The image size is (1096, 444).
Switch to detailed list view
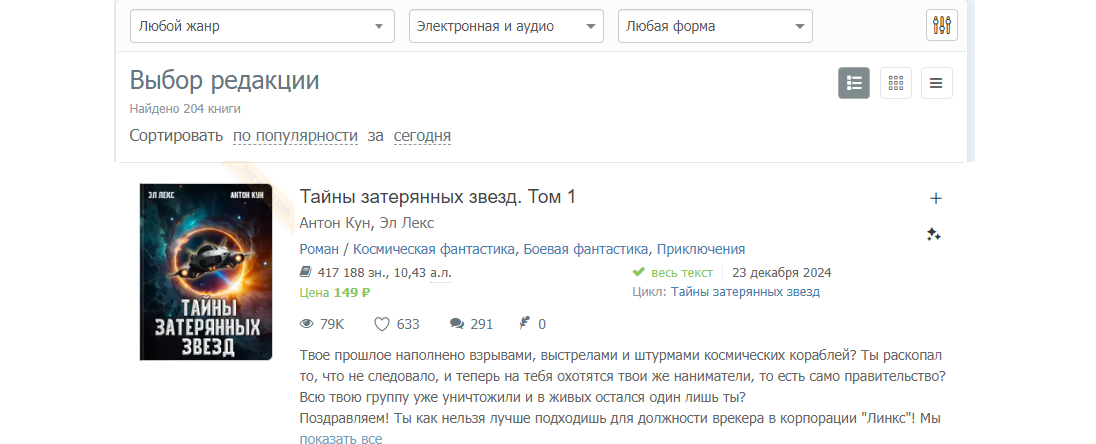click(853, 83)
